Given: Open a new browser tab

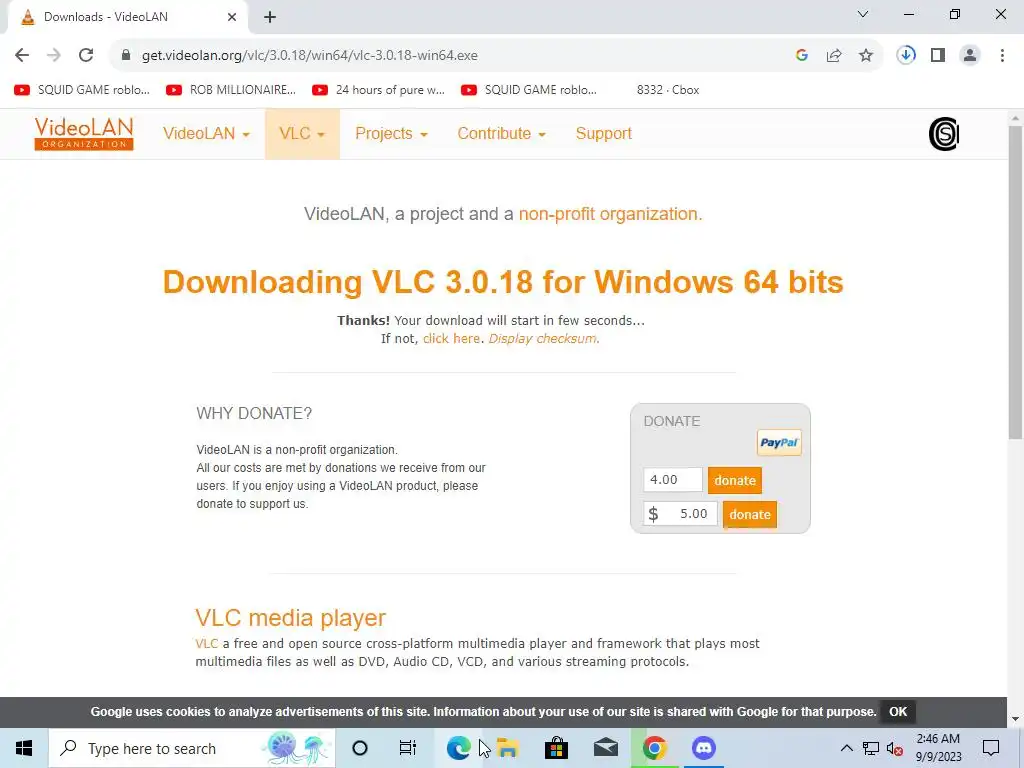Looking at the screenshot, I should pyautogui.click(x=270, y=17).
